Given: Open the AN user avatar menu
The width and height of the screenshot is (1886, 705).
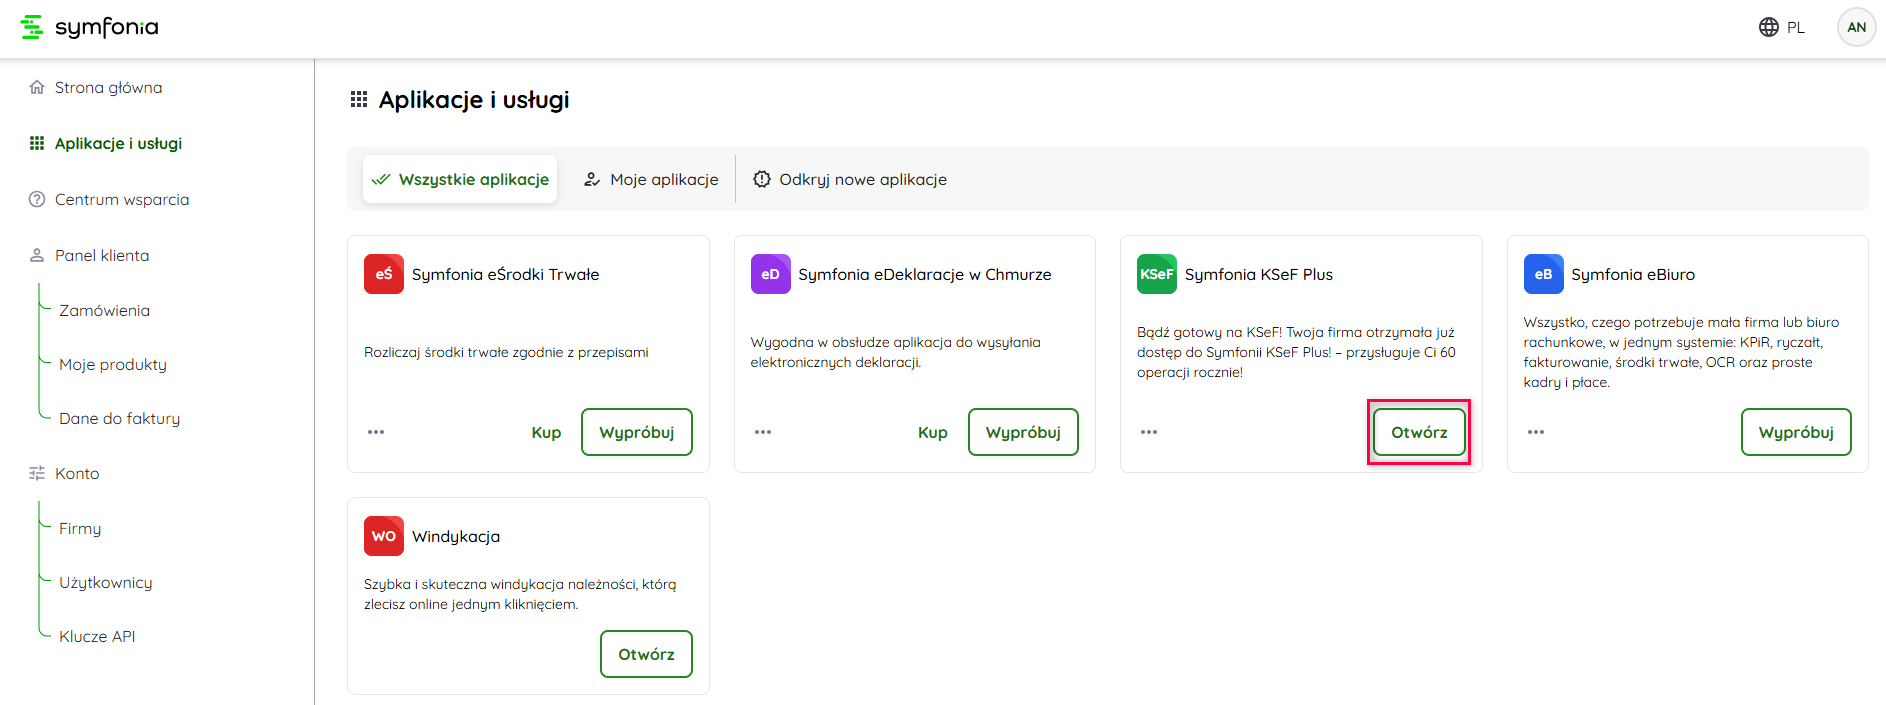Looking at the screenshot, I should [1856, 27].
